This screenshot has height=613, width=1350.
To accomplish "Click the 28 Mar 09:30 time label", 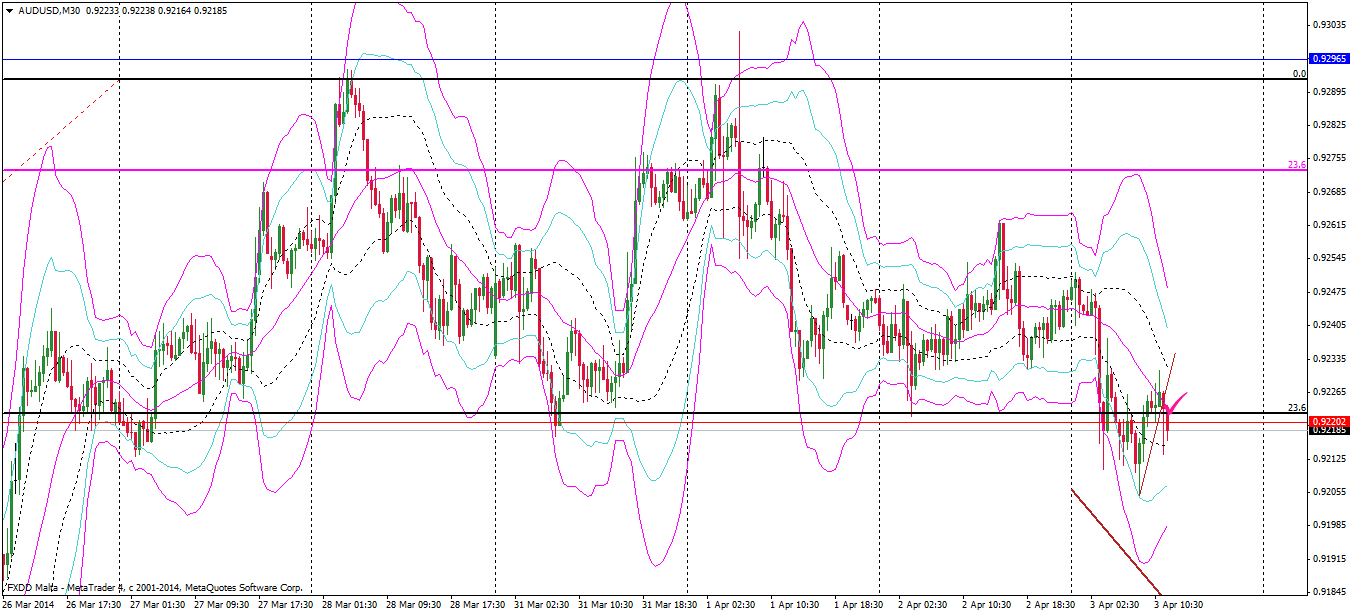I will tap(414, 605).
